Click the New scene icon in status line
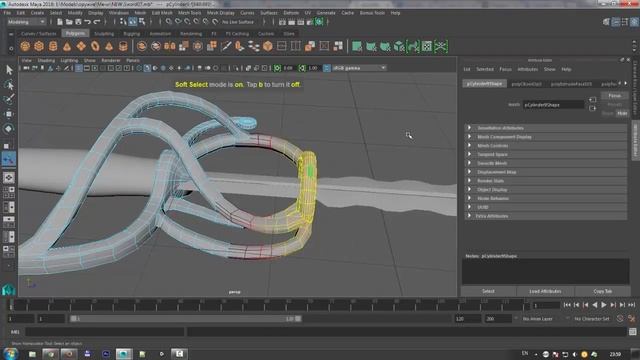Screen dimensions: 640x360 60,22
